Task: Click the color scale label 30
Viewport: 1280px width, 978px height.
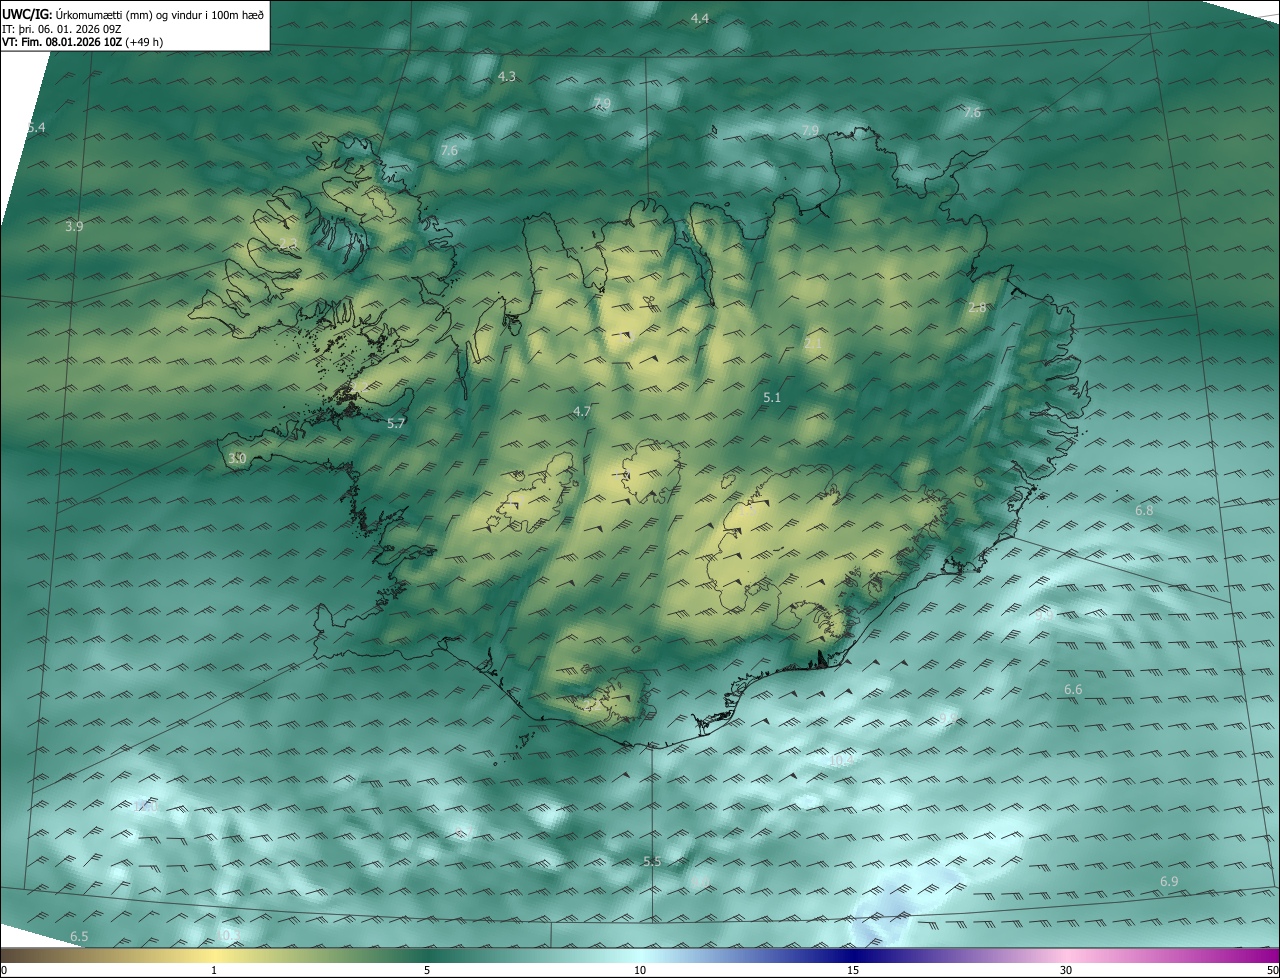Action: click(1066, 970)
